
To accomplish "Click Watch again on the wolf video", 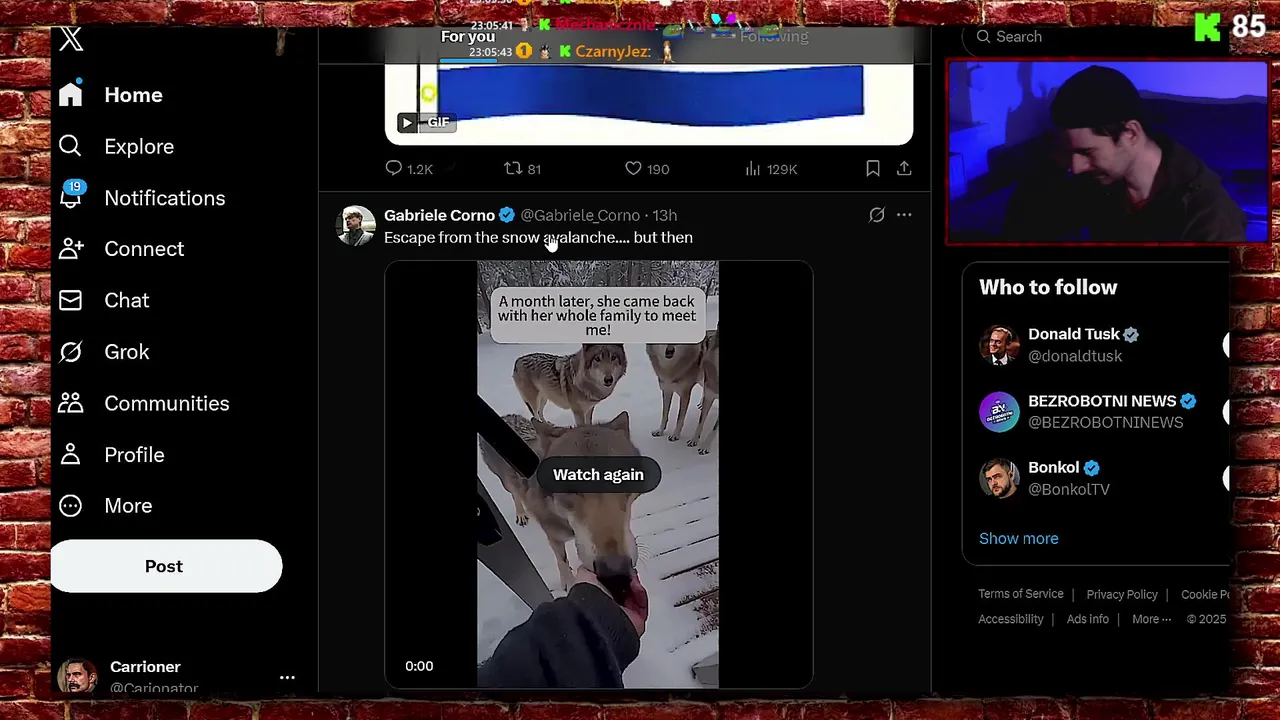I will (598, 474).
